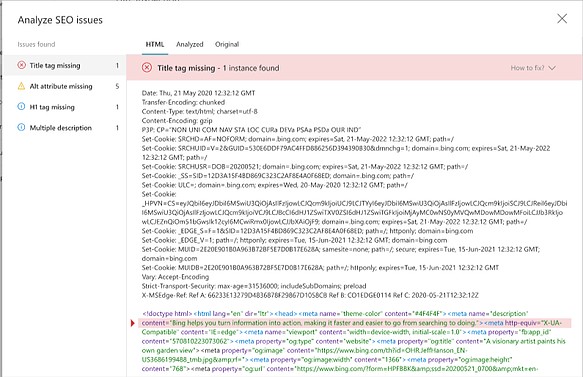Click the red error icon in the issue banner
Screen dimensions: 583x377
147,68
